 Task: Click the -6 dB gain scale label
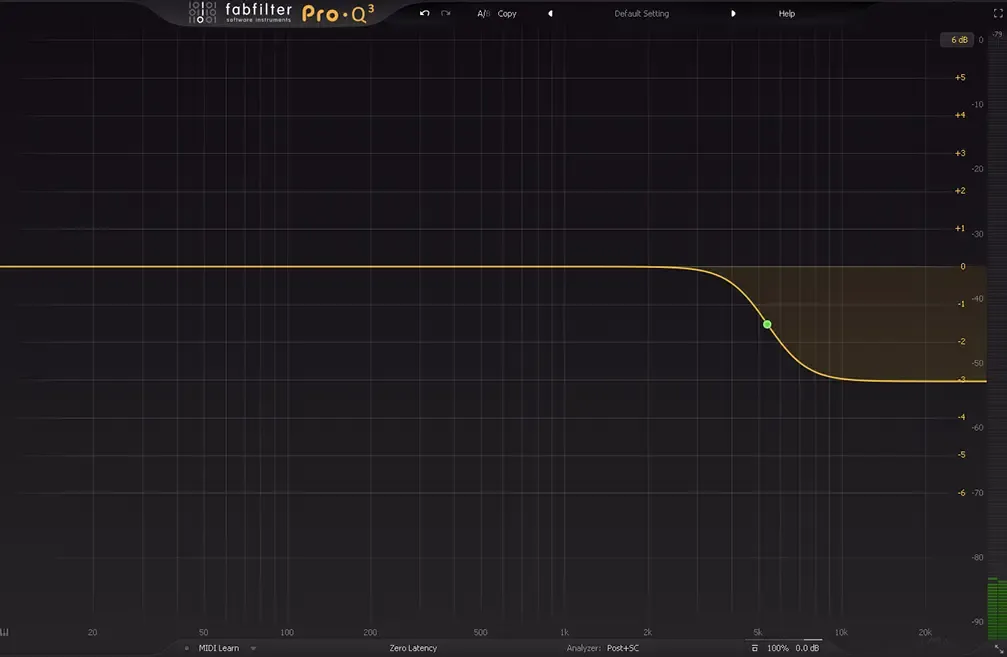pos(961,493)
